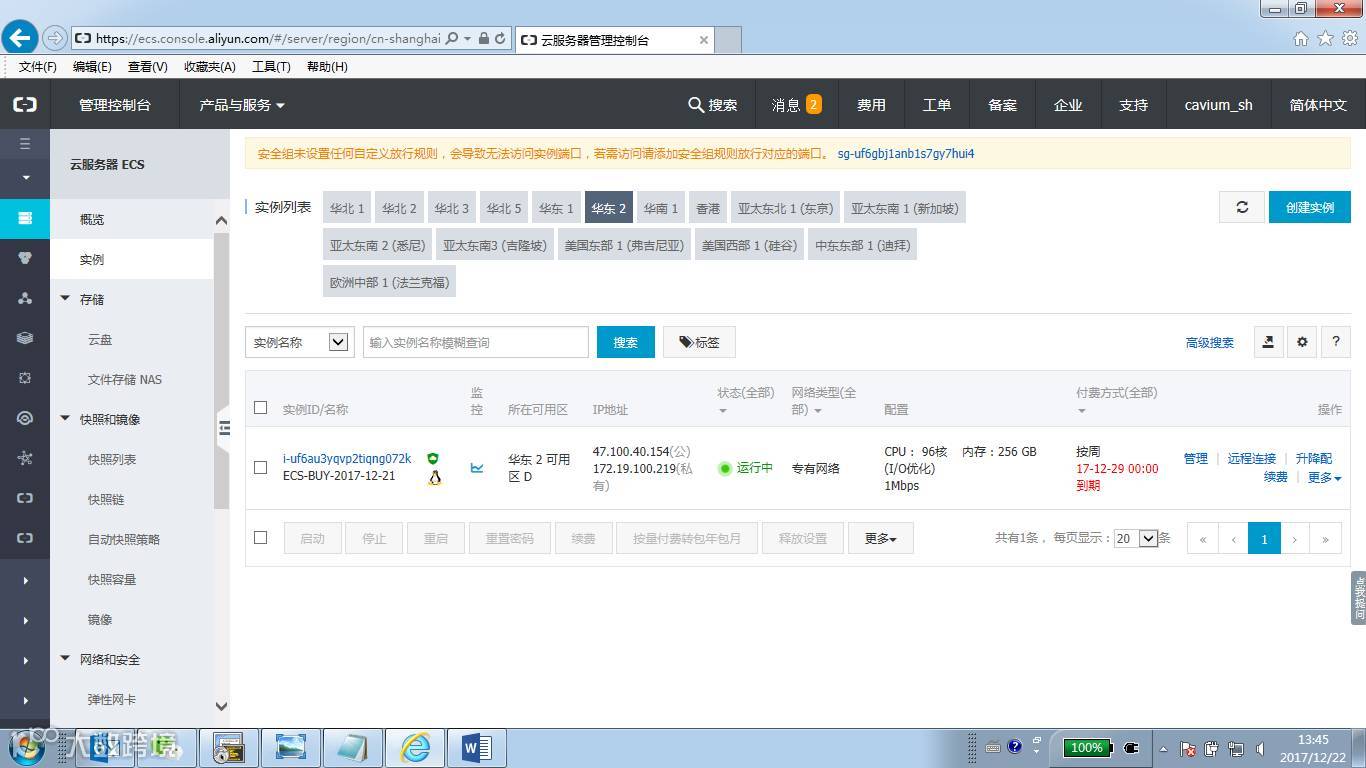The height and width of the screenshot is (768, 1366).
Task: Click the instance name search input field
Action: pos(476,342)
